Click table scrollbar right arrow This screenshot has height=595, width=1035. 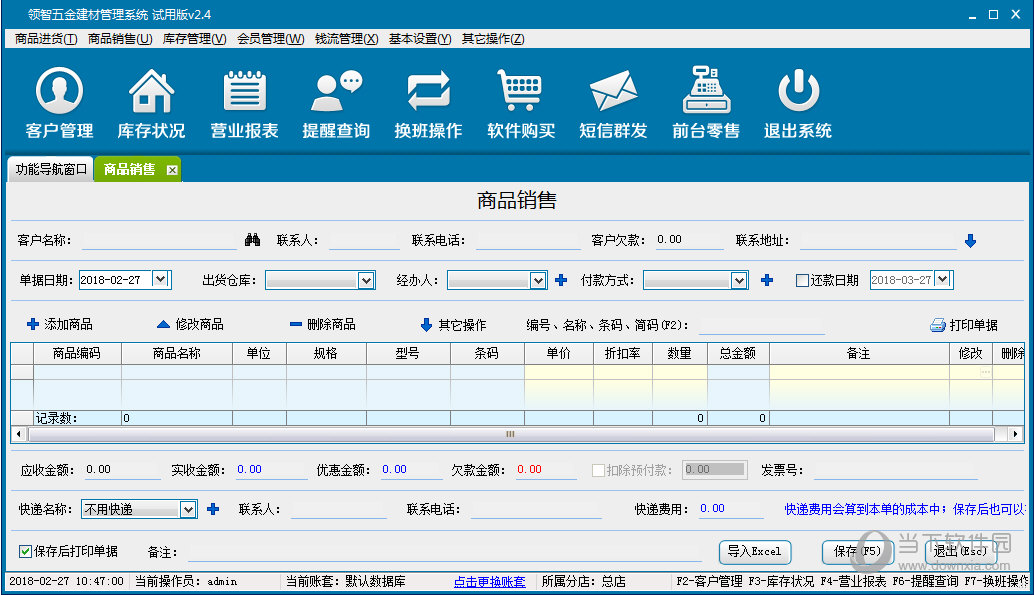click(x=1015, y=434)
